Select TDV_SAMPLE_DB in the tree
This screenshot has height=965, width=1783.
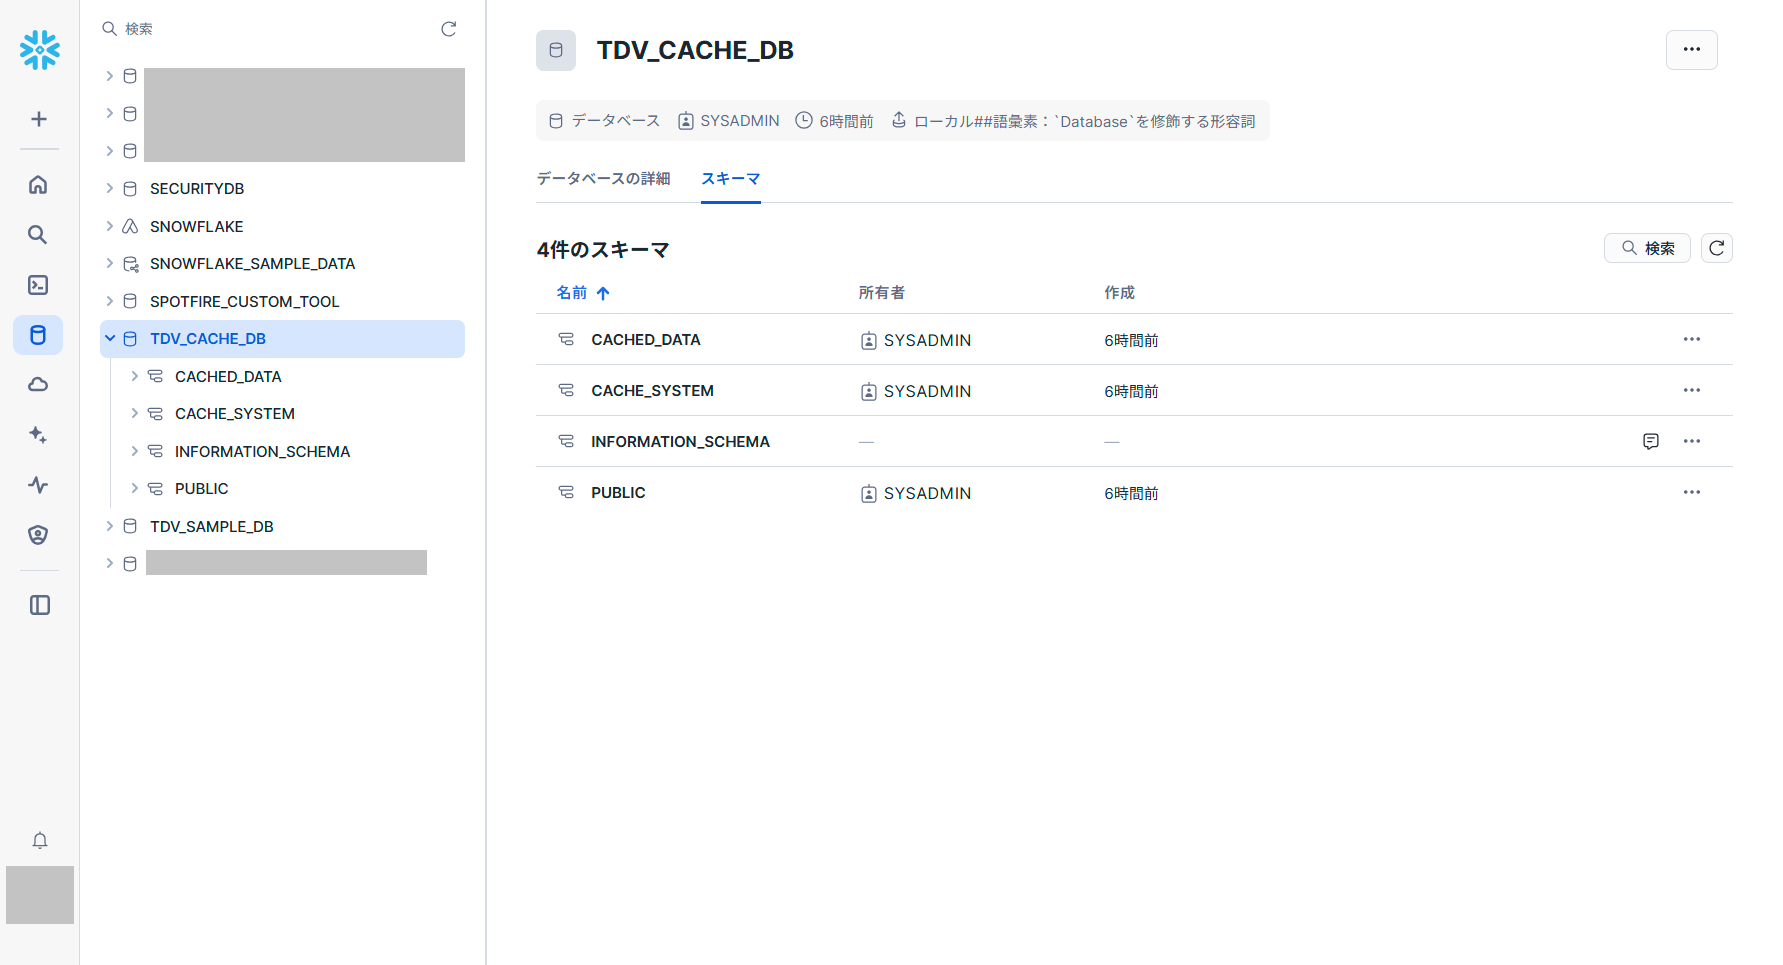pos(212,526)
